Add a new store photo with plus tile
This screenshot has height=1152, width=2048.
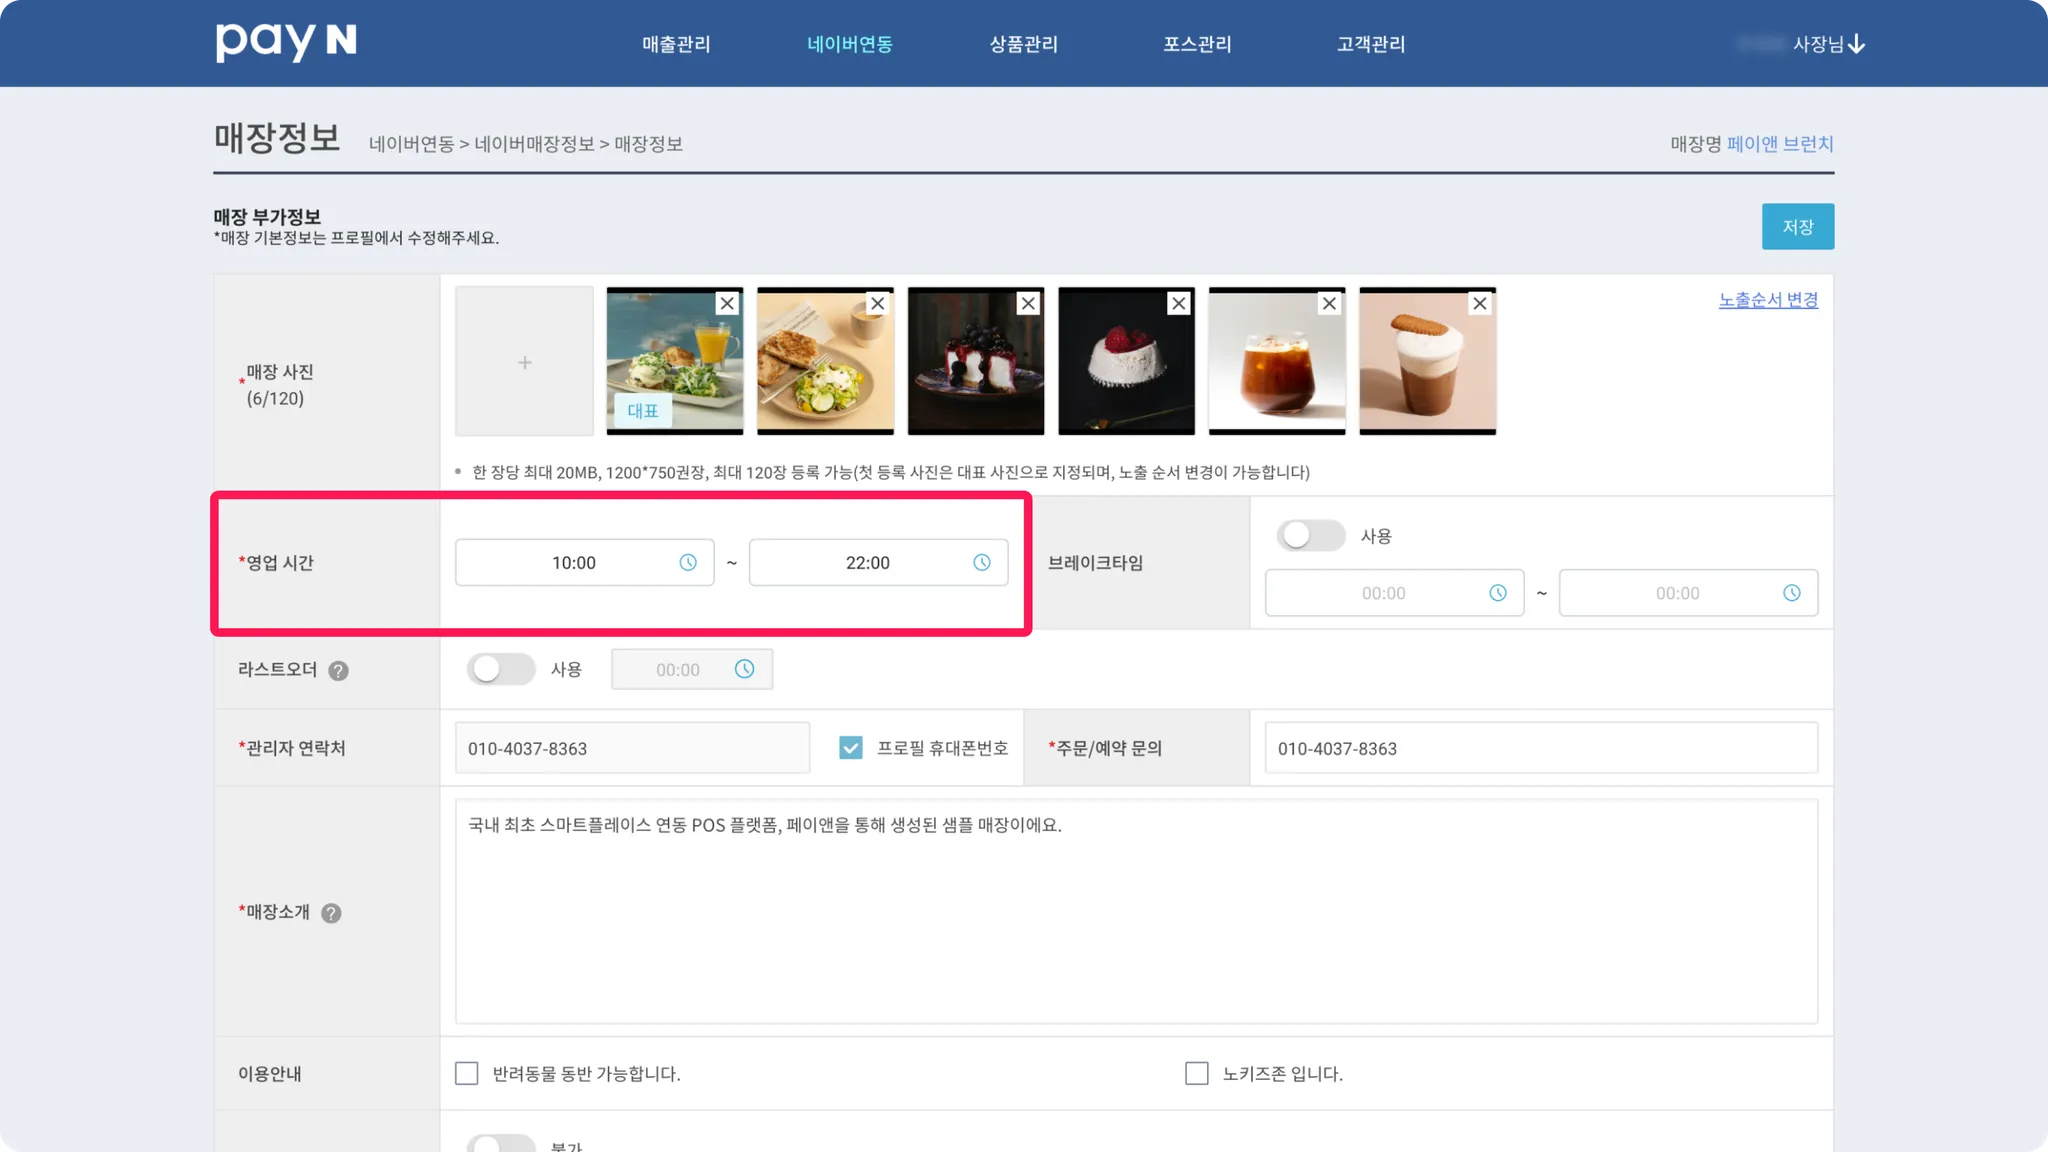click(x=524, y=362)
